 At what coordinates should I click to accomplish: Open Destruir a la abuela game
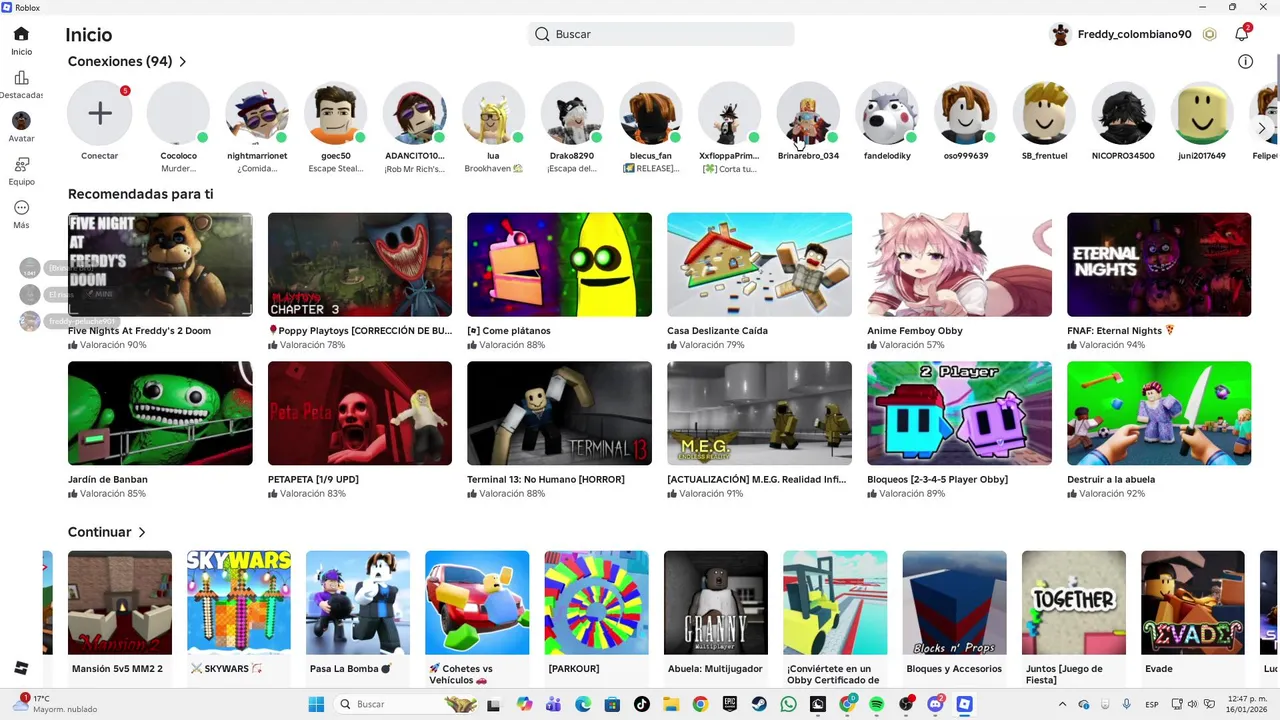pyautogui.click(x=1159, y=430)
